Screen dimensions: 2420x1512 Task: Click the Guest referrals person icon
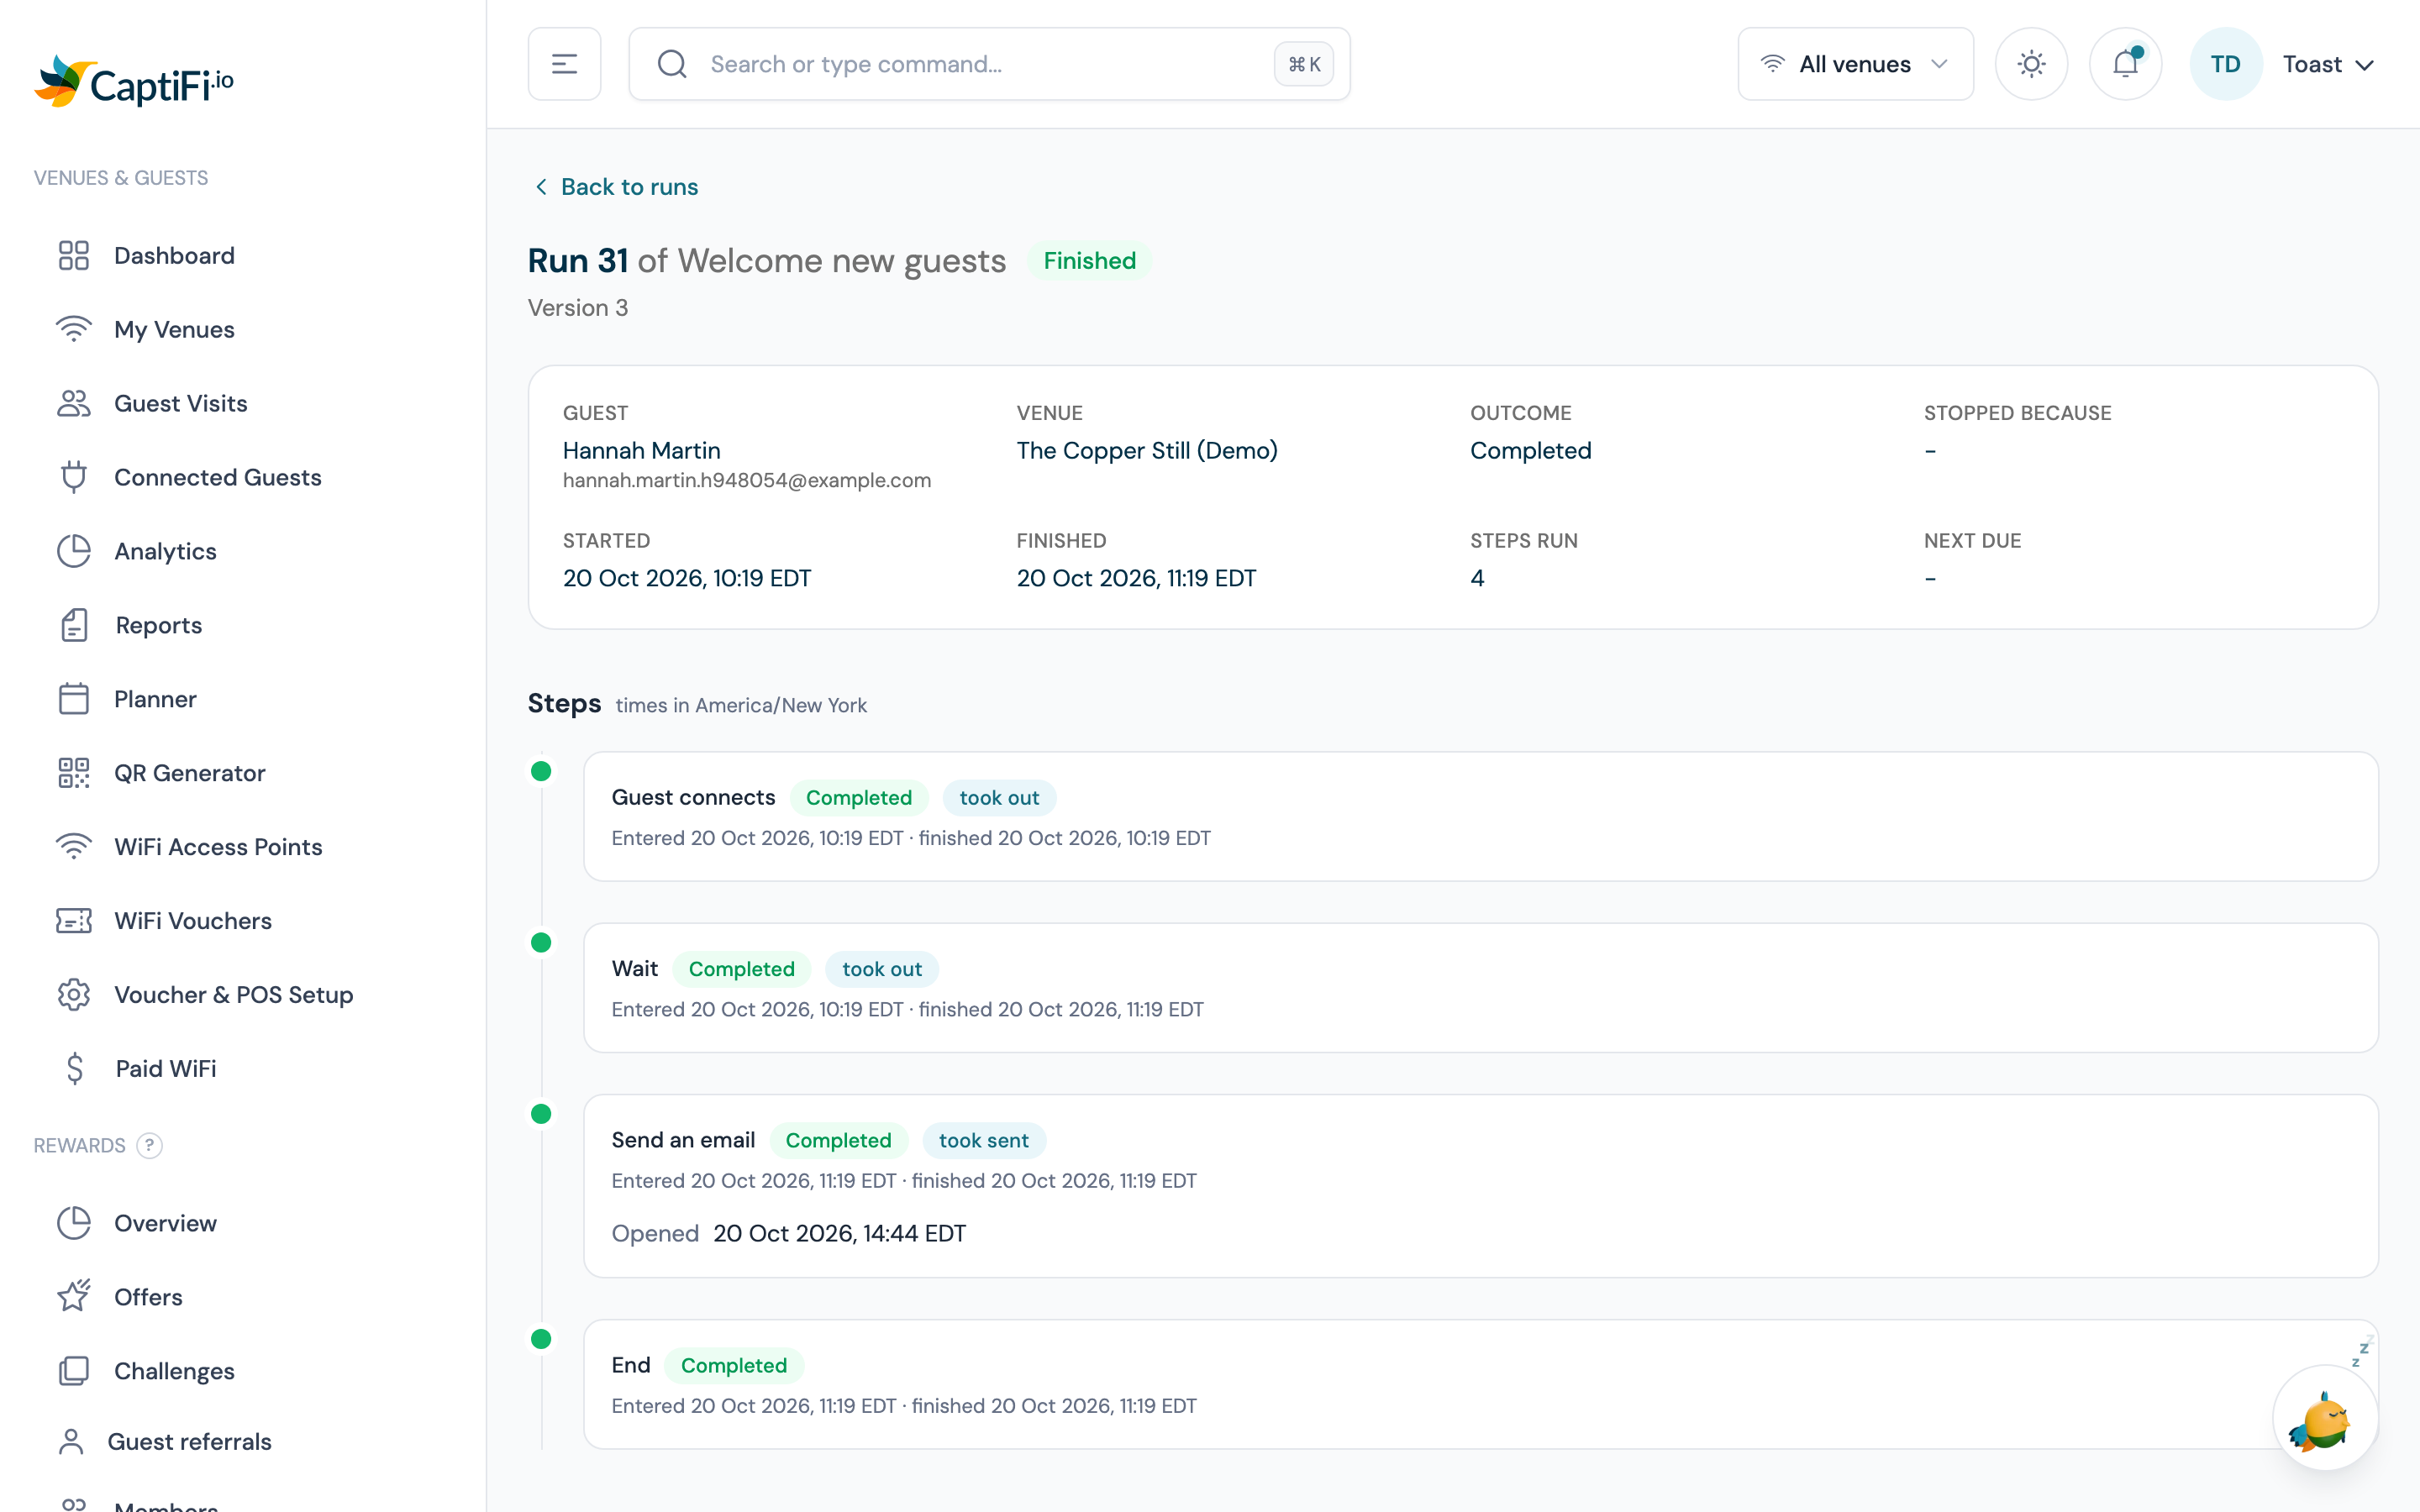click(71, 1441)
